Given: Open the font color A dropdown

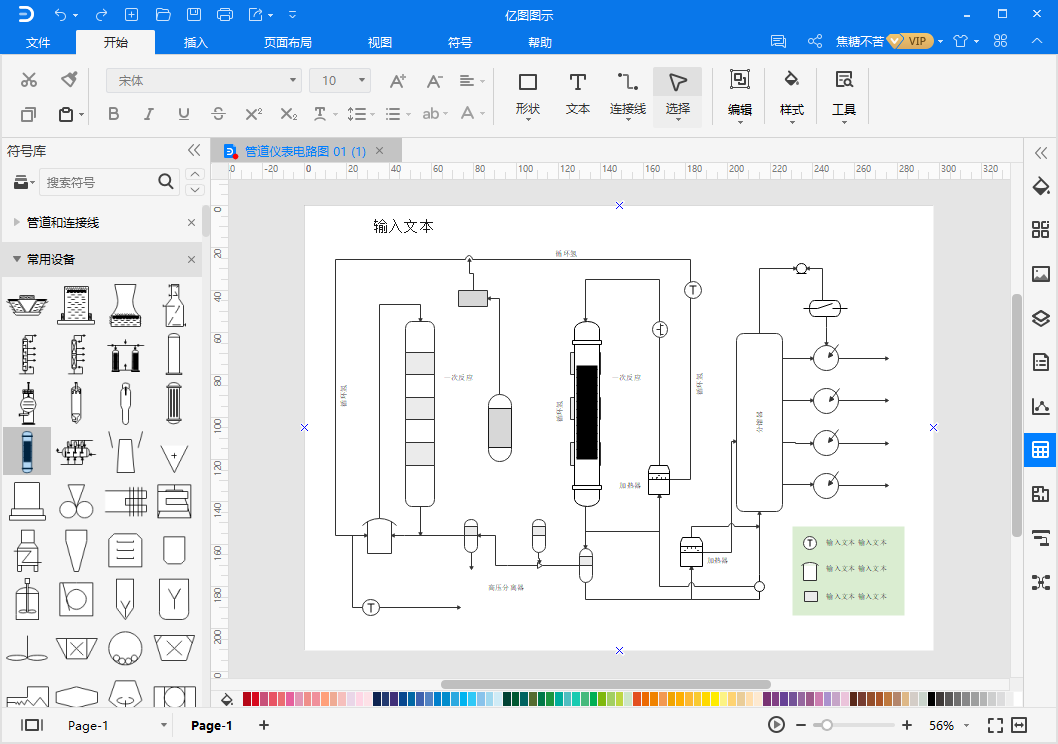Looking at the screenshot, I should coord(472,114).
